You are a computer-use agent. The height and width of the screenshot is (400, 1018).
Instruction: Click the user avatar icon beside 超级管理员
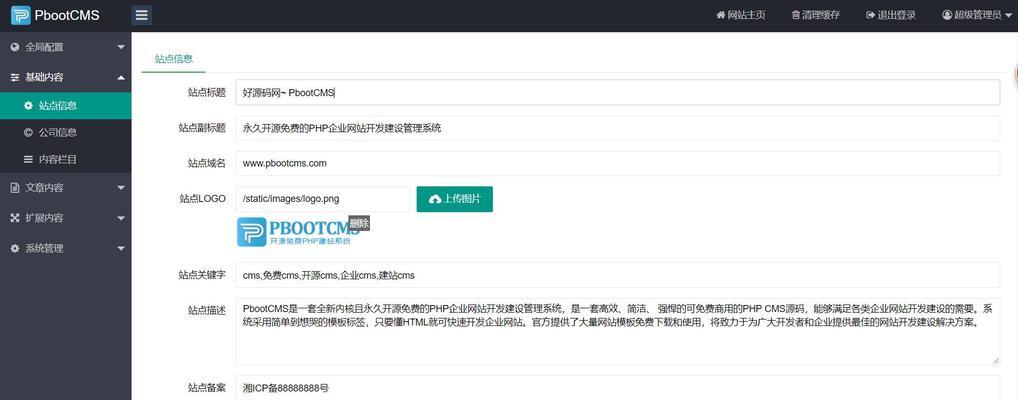[947, 15]
